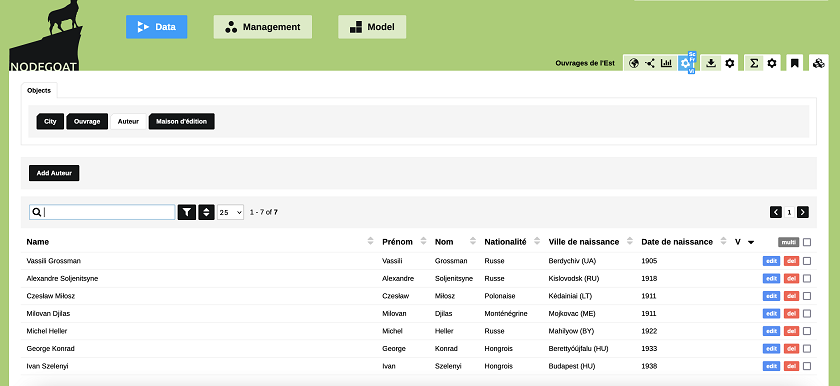Screen dimensions: 840x386
Task: Click the Add Auteur button
Action: (x=54, y=173)
